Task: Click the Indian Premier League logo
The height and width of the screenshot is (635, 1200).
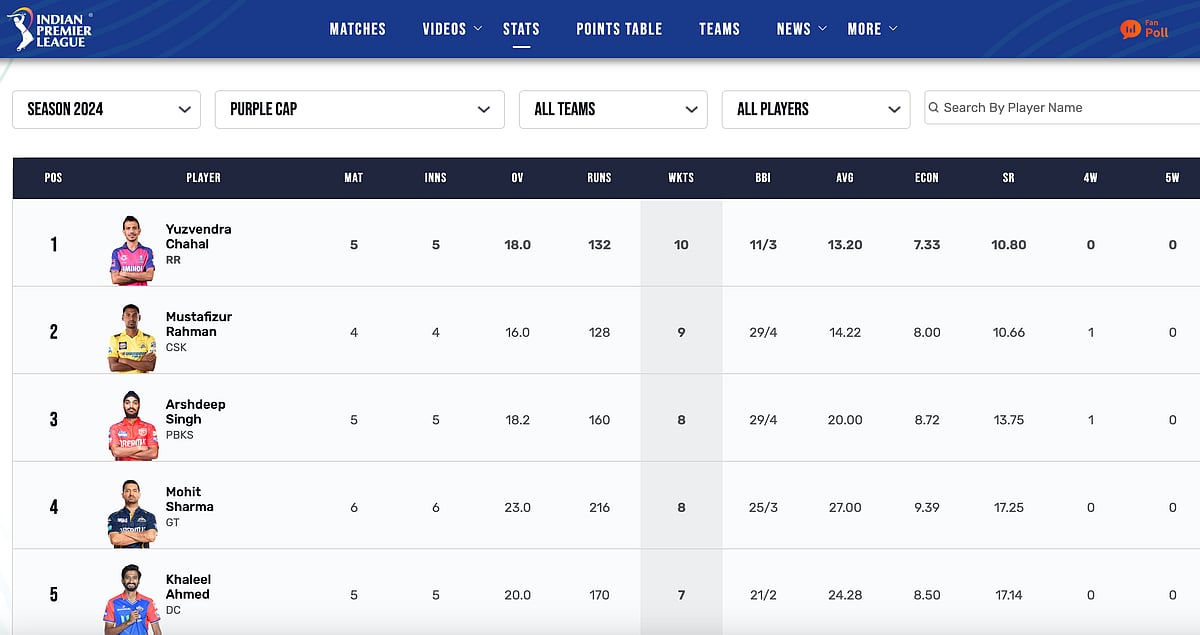Action: pyautogui.click(x=50, y=29)
